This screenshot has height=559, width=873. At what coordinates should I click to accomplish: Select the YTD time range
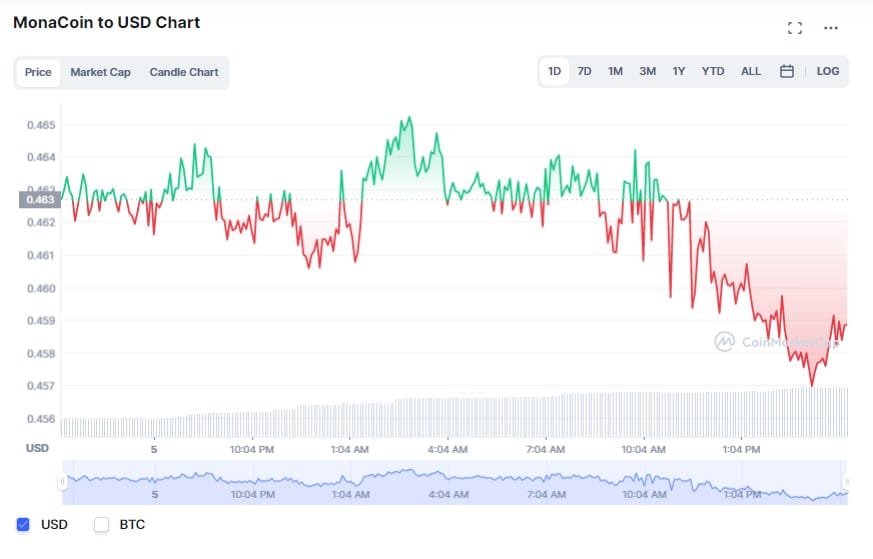coord(713,71)
